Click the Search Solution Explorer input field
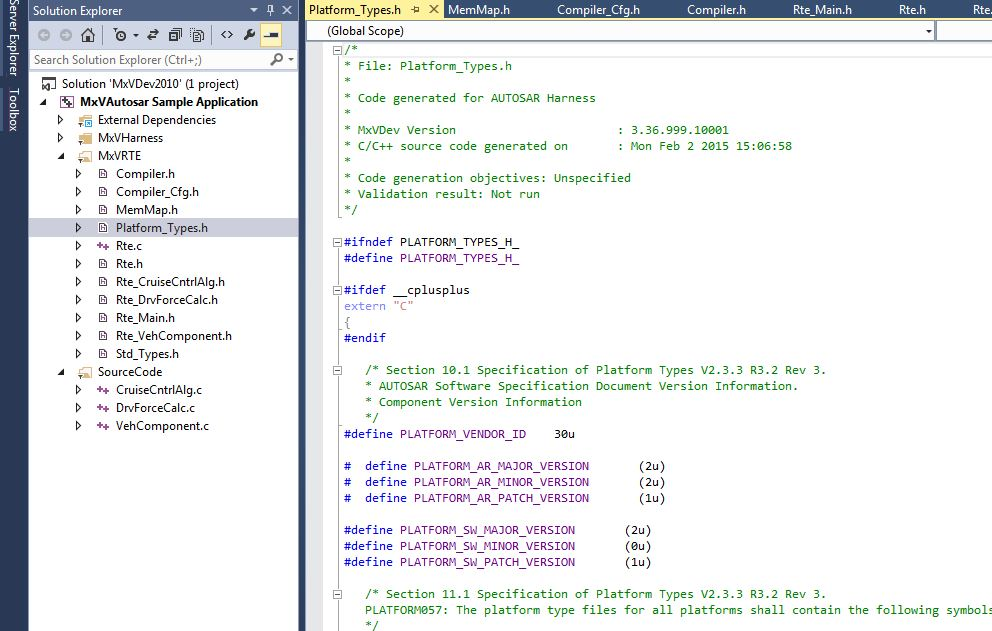This screenshot has height=631, width=992. pos(151,59)
